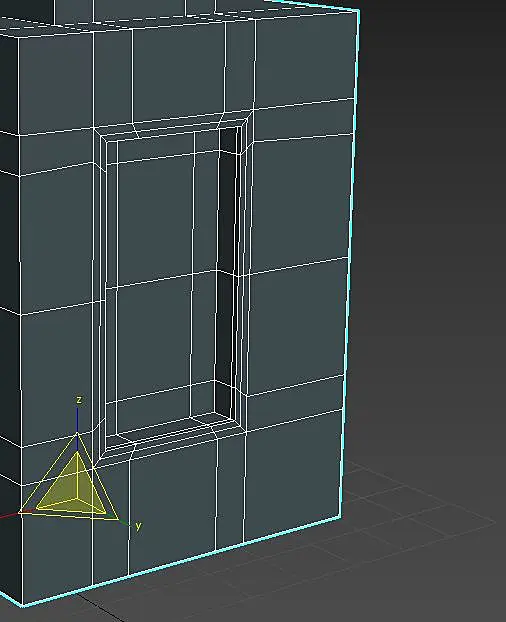The width and height of the screenshot is (506, 622).
Task: Select the bottom-right corner wall polygon
Action: pyautogui.click(x=293, y=476)
